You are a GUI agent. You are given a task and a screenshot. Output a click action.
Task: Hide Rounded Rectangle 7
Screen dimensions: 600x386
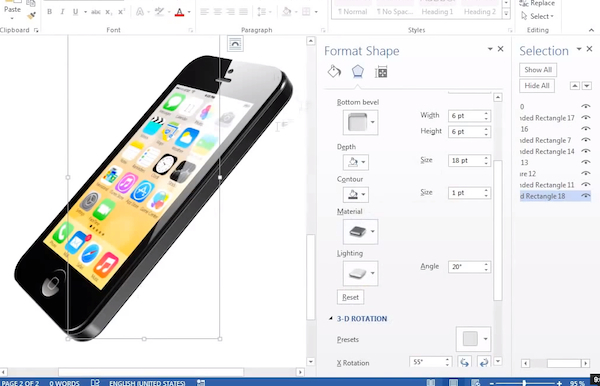(x=585, y=140)
